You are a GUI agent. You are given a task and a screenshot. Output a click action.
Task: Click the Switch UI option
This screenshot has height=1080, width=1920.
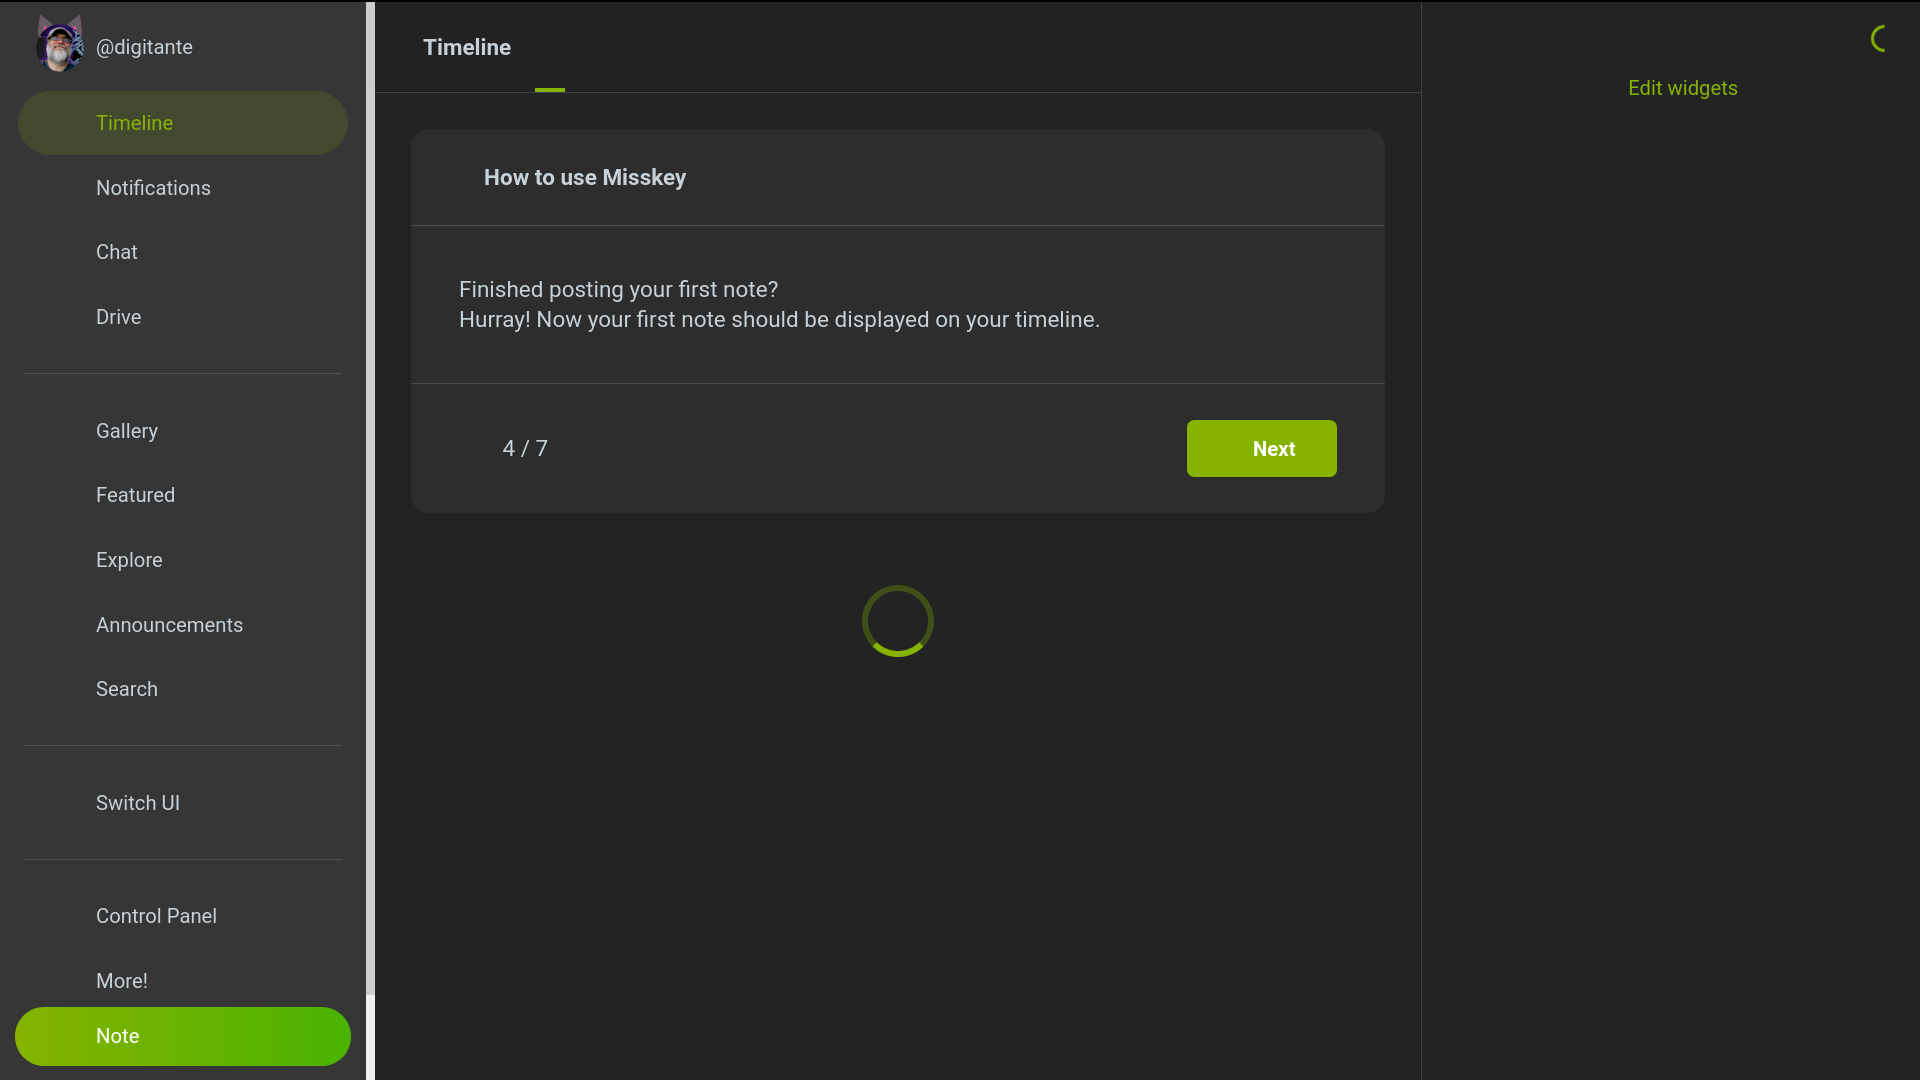coord(138,803)
